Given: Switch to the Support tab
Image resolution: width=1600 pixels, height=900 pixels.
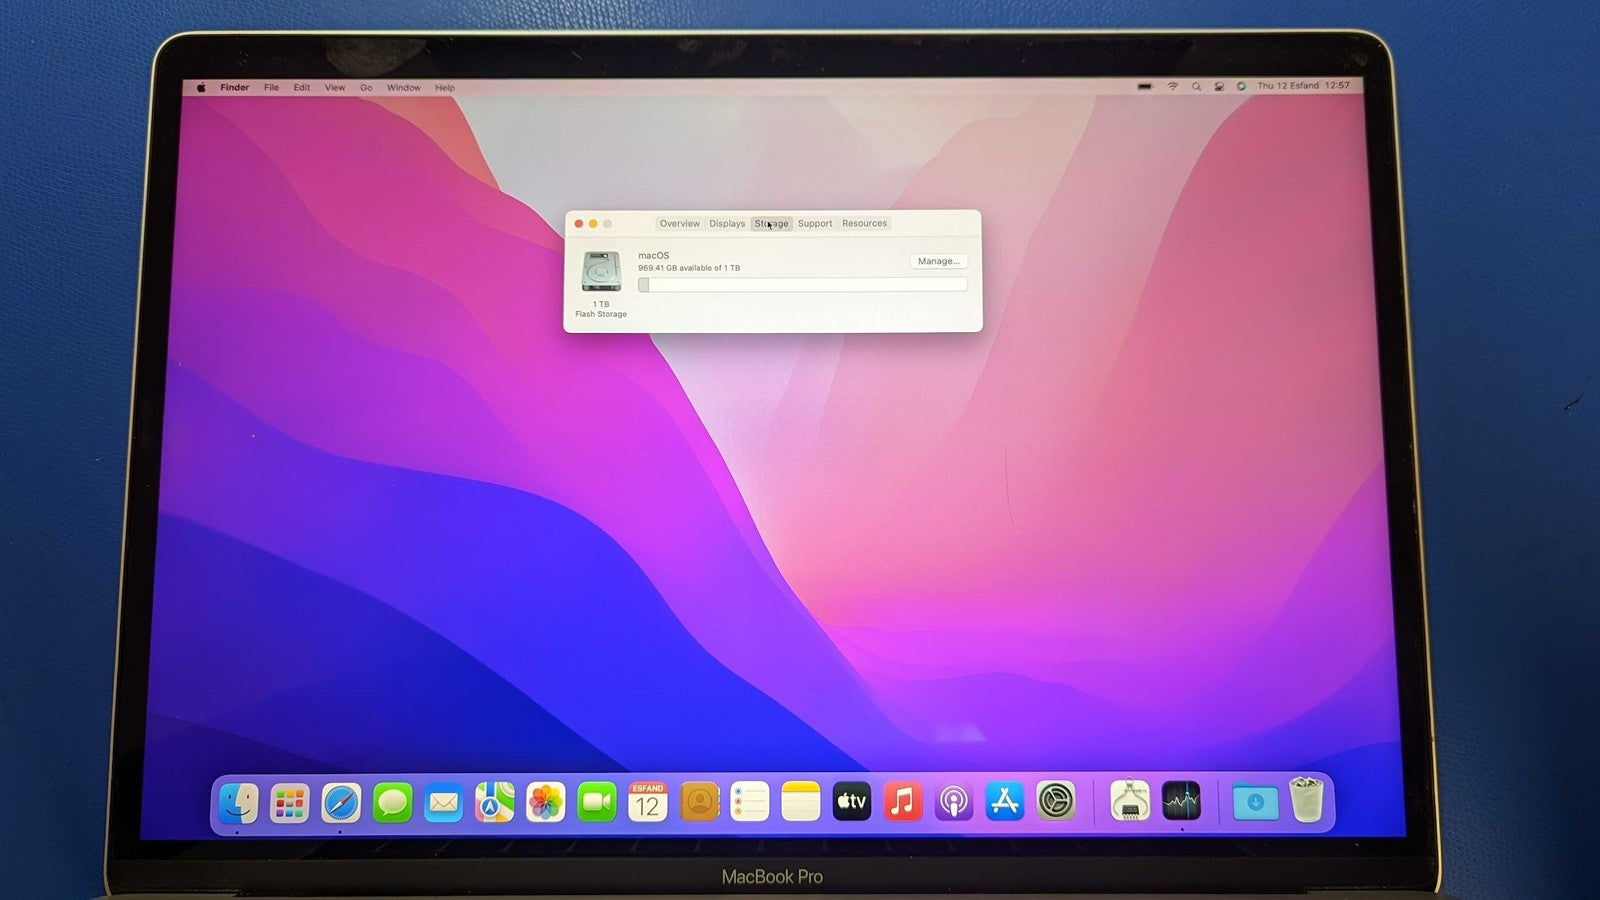Looking at the screenshot, I should (815, 223).
